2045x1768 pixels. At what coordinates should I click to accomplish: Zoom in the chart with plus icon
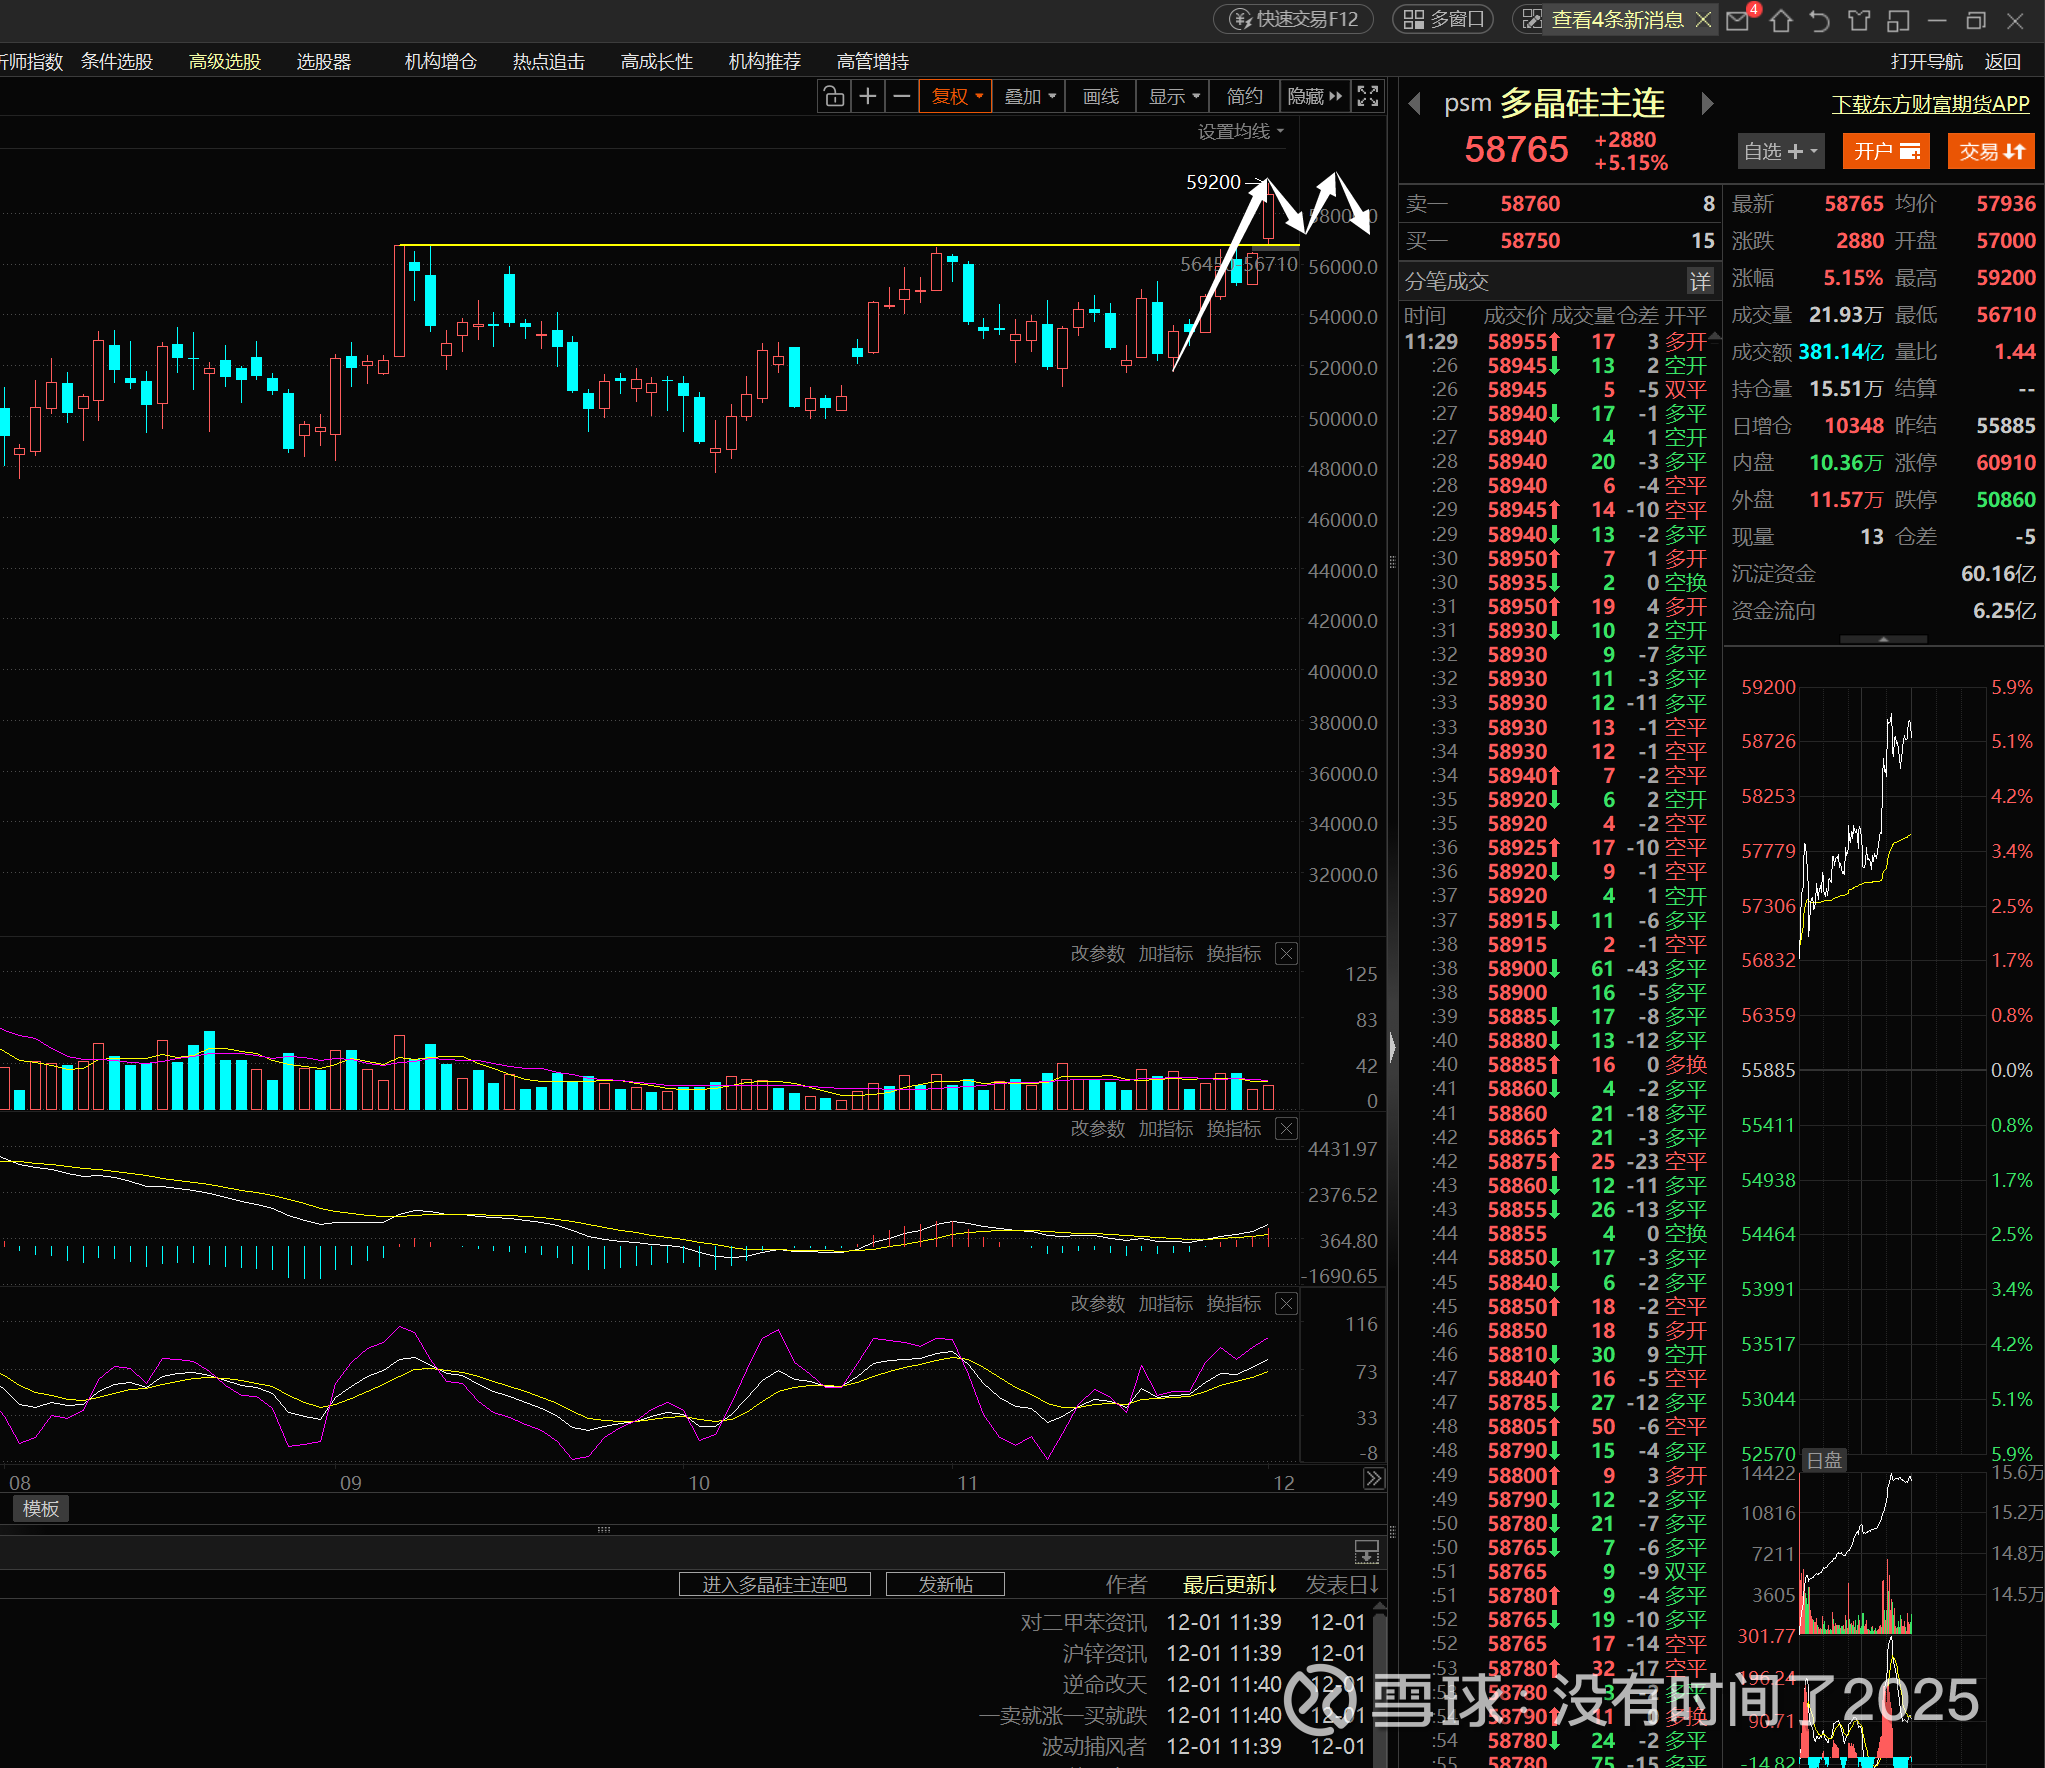[x=868, y=97]
